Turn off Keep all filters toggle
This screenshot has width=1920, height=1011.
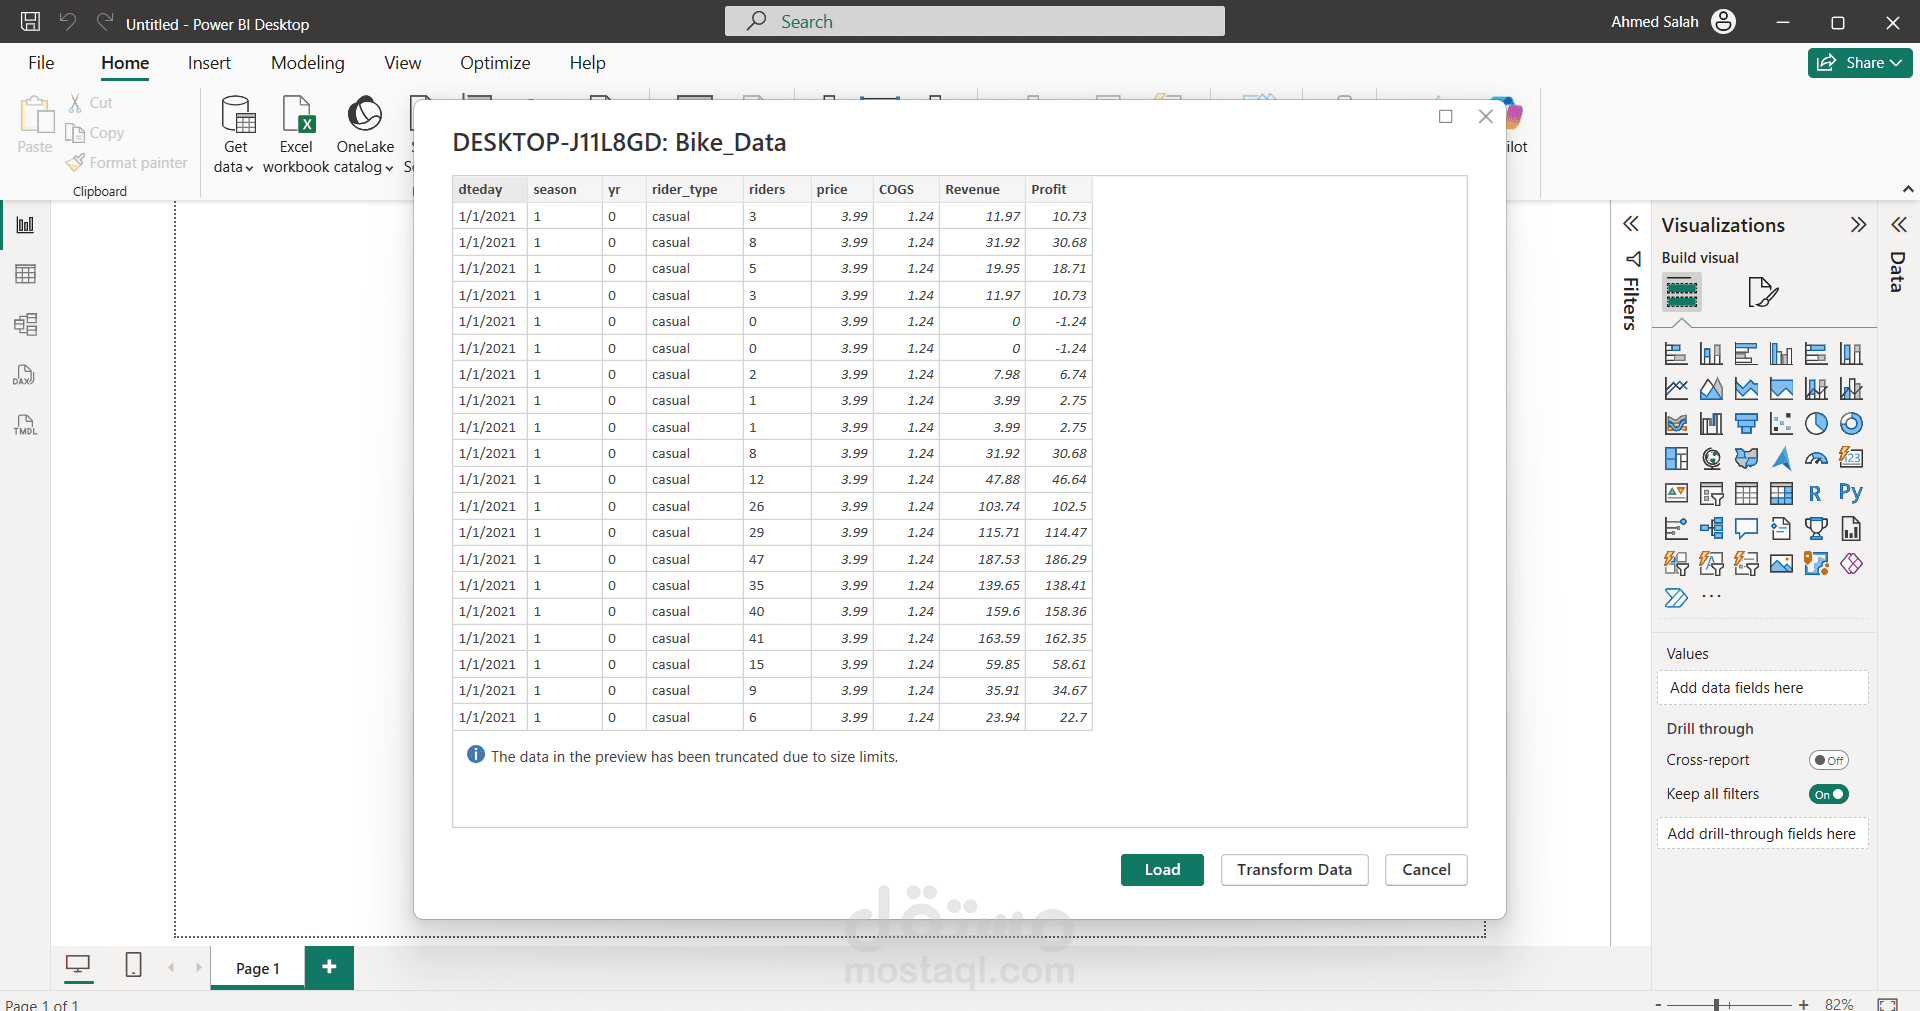tap(1829, 794)
